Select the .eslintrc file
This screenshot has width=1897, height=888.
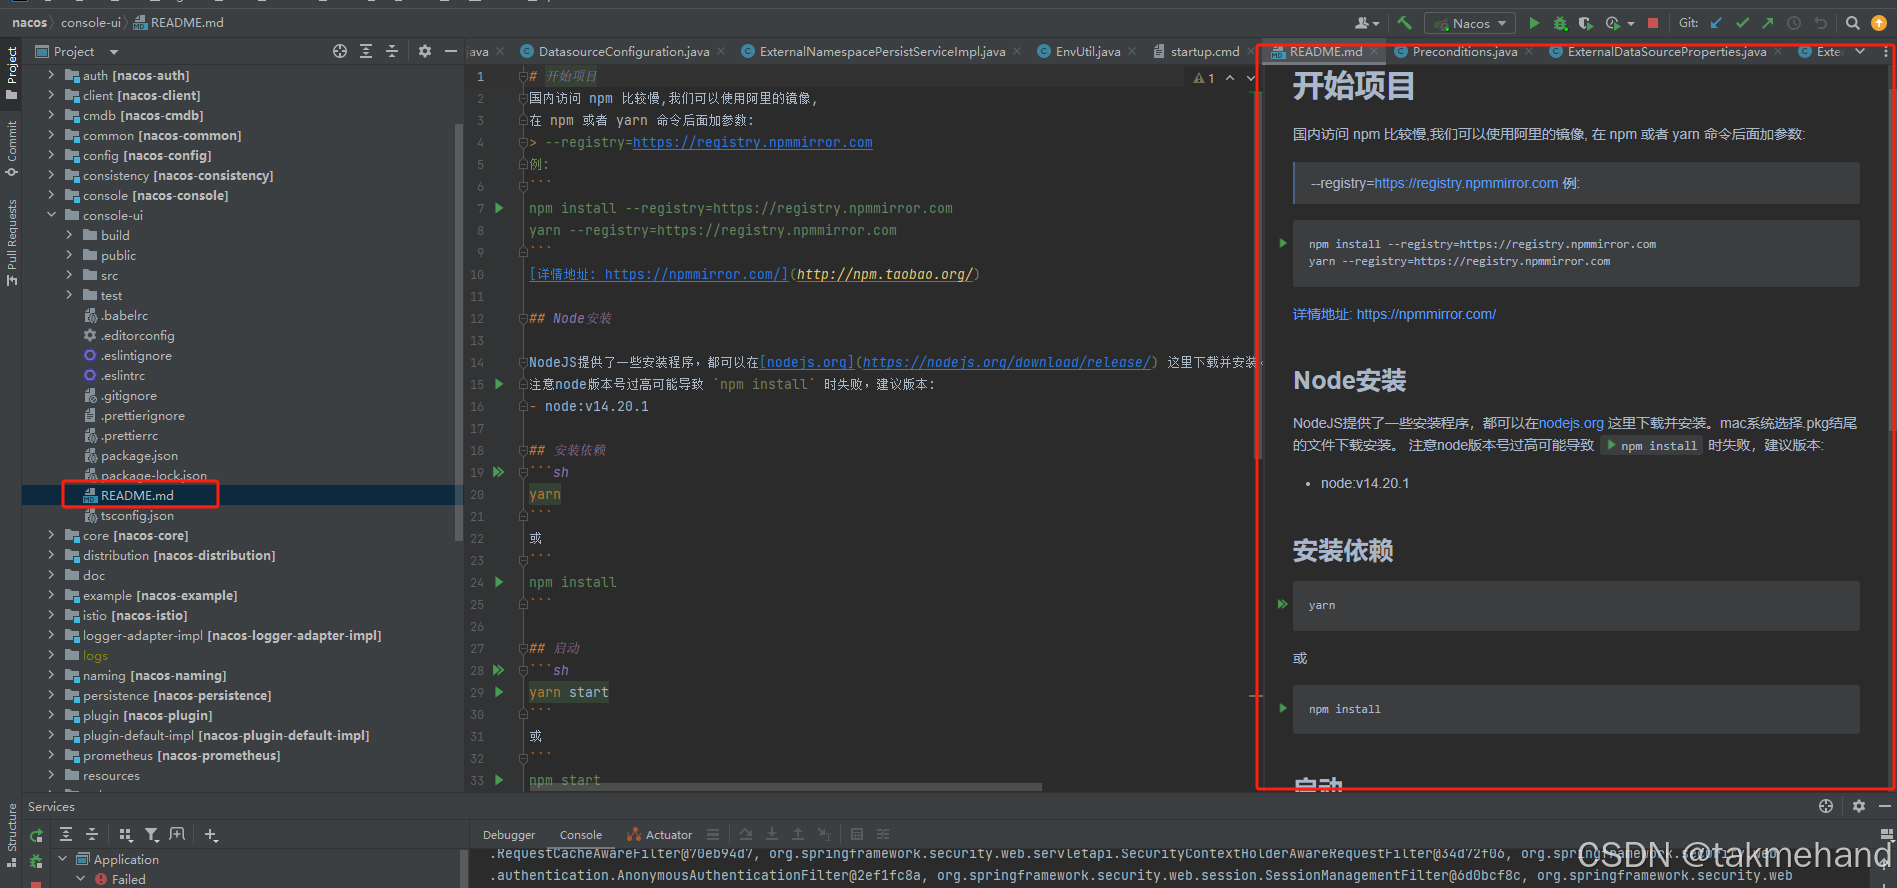point(122,376)
